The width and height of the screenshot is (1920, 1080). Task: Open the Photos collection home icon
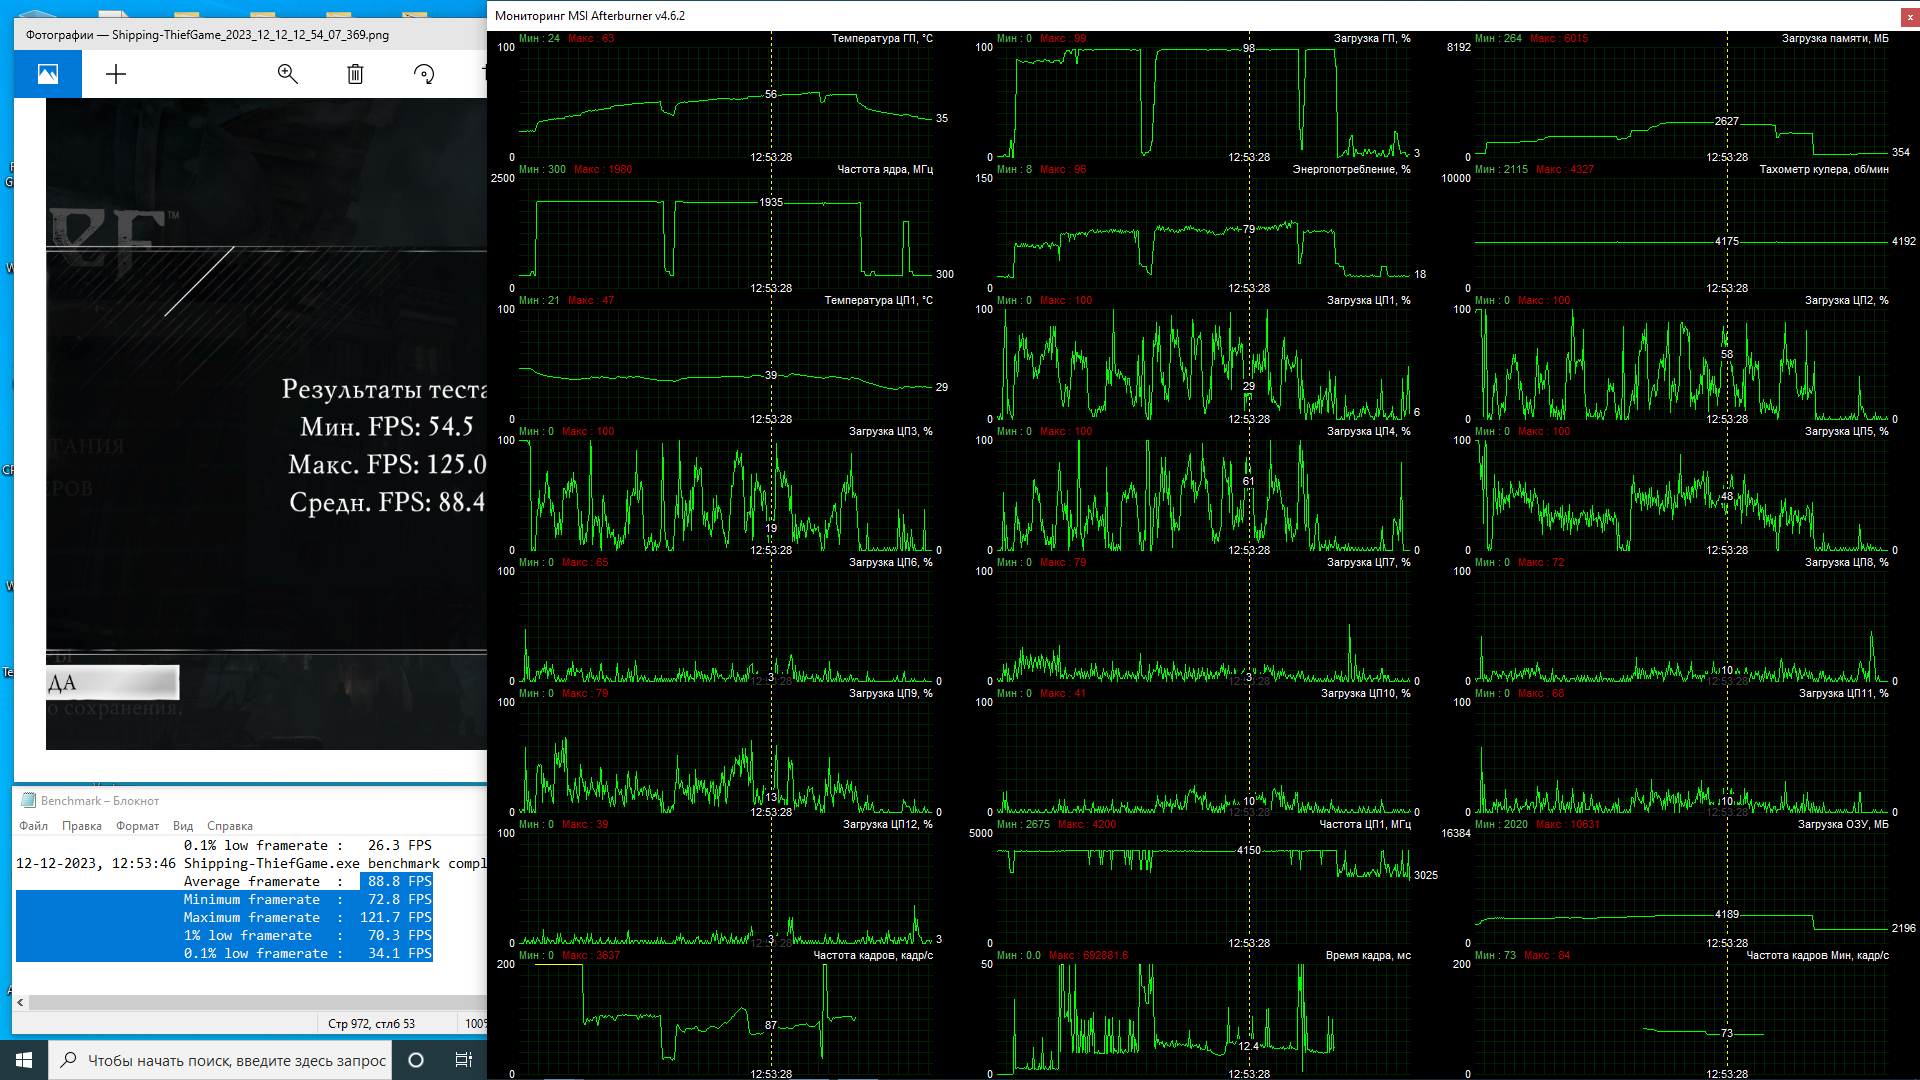(47, 74)
